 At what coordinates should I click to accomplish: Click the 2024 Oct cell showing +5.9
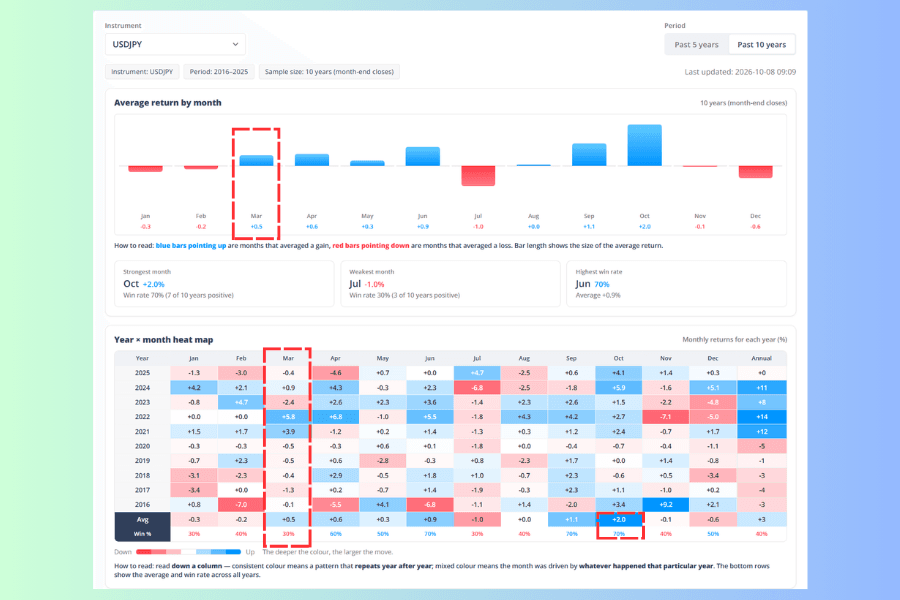click(x=619, y=388)
